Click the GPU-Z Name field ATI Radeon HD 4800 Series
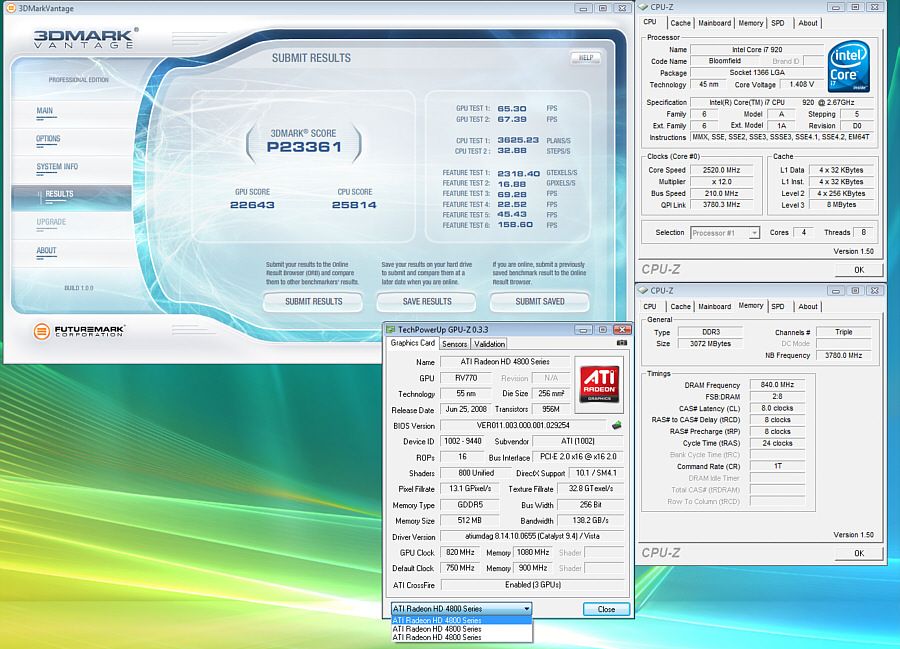 505,362
